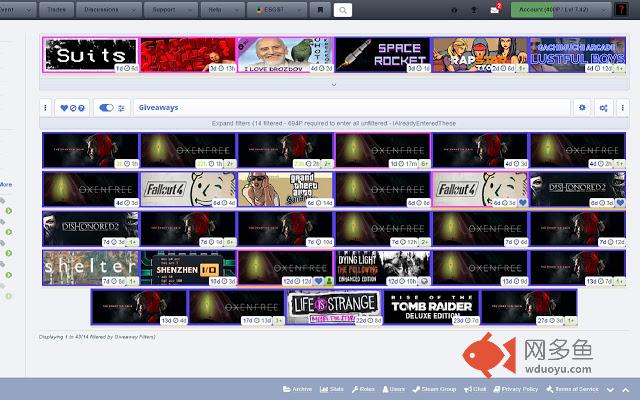Open Terms of Service footer link
The height and width of the screenshot is (400, 640).
coord(572,389)
